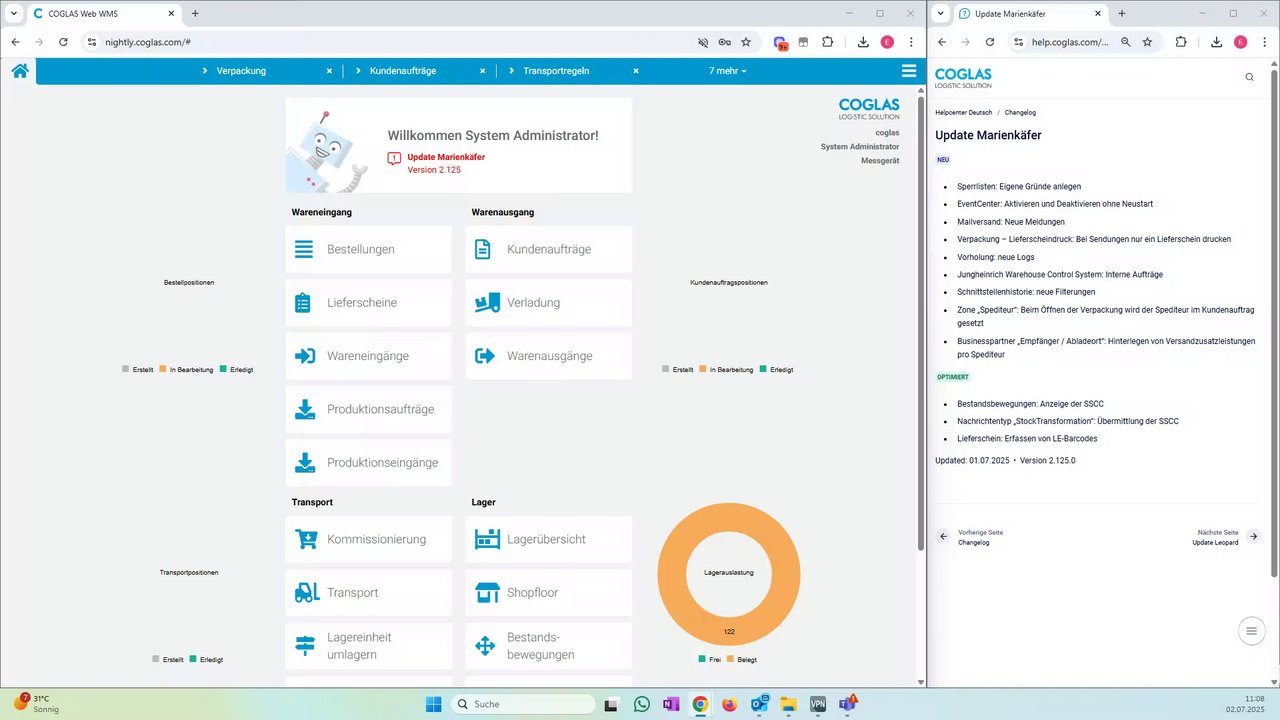Open WhatsApp from the taskbar
1280x720 pixels.
(642, 704)
